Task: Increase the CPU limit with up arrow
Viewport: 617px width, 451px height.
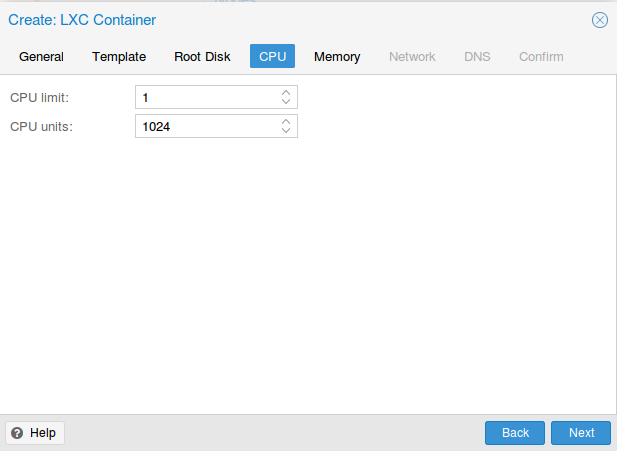Action: tap(286, 93)
